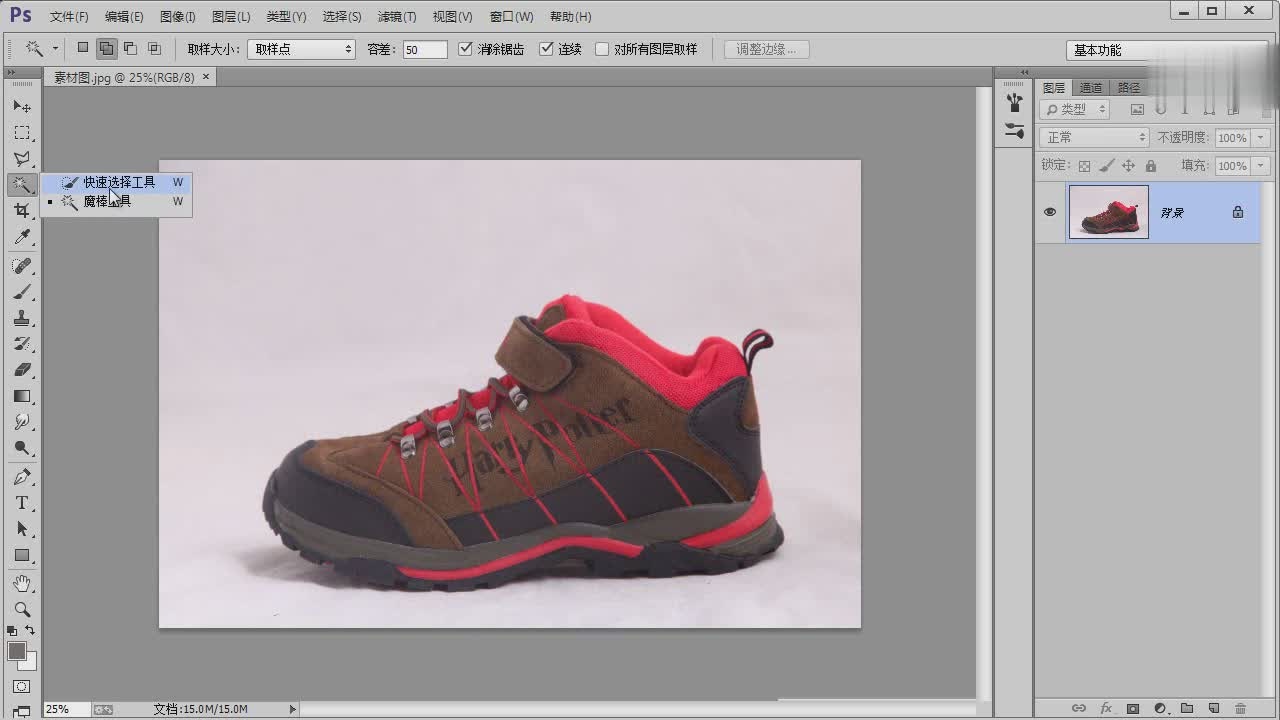1280x720 pixels.
Task: Toggle lock all padlock icon
Action: [1151, 166]
